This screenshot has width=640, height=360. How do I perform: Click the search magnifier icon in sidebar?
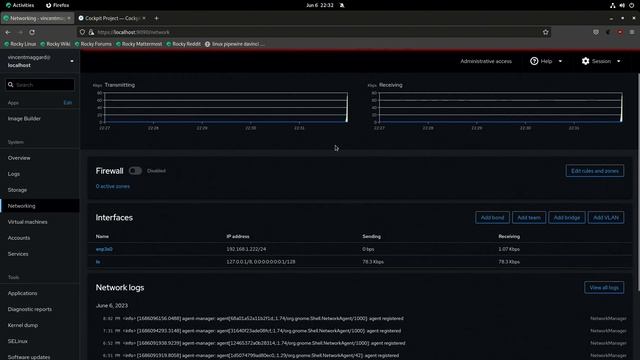(x=11, y=85)
